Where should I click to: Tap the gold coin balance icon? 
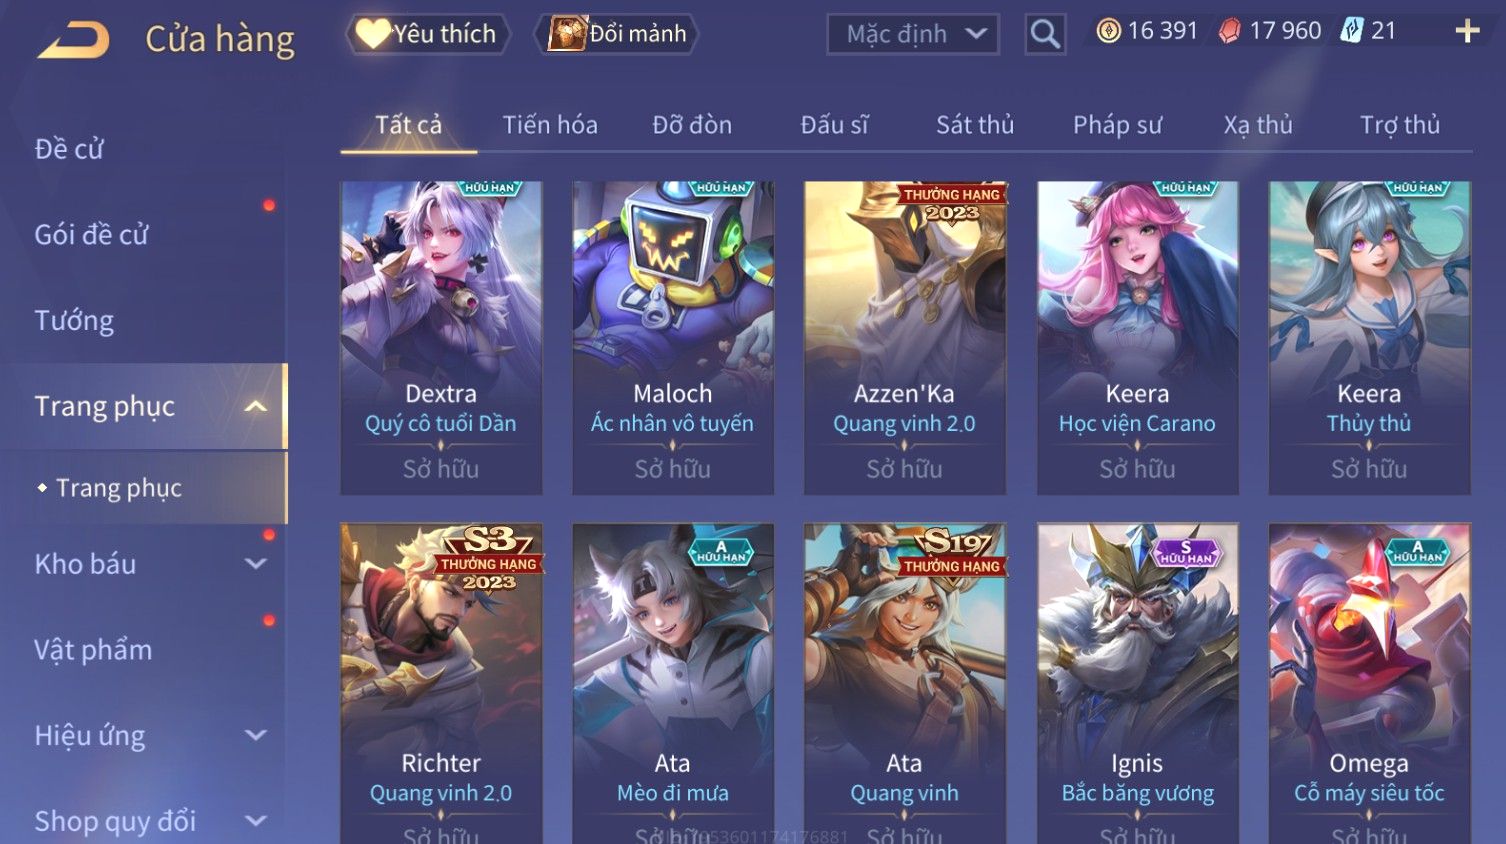click(1108, 32)
